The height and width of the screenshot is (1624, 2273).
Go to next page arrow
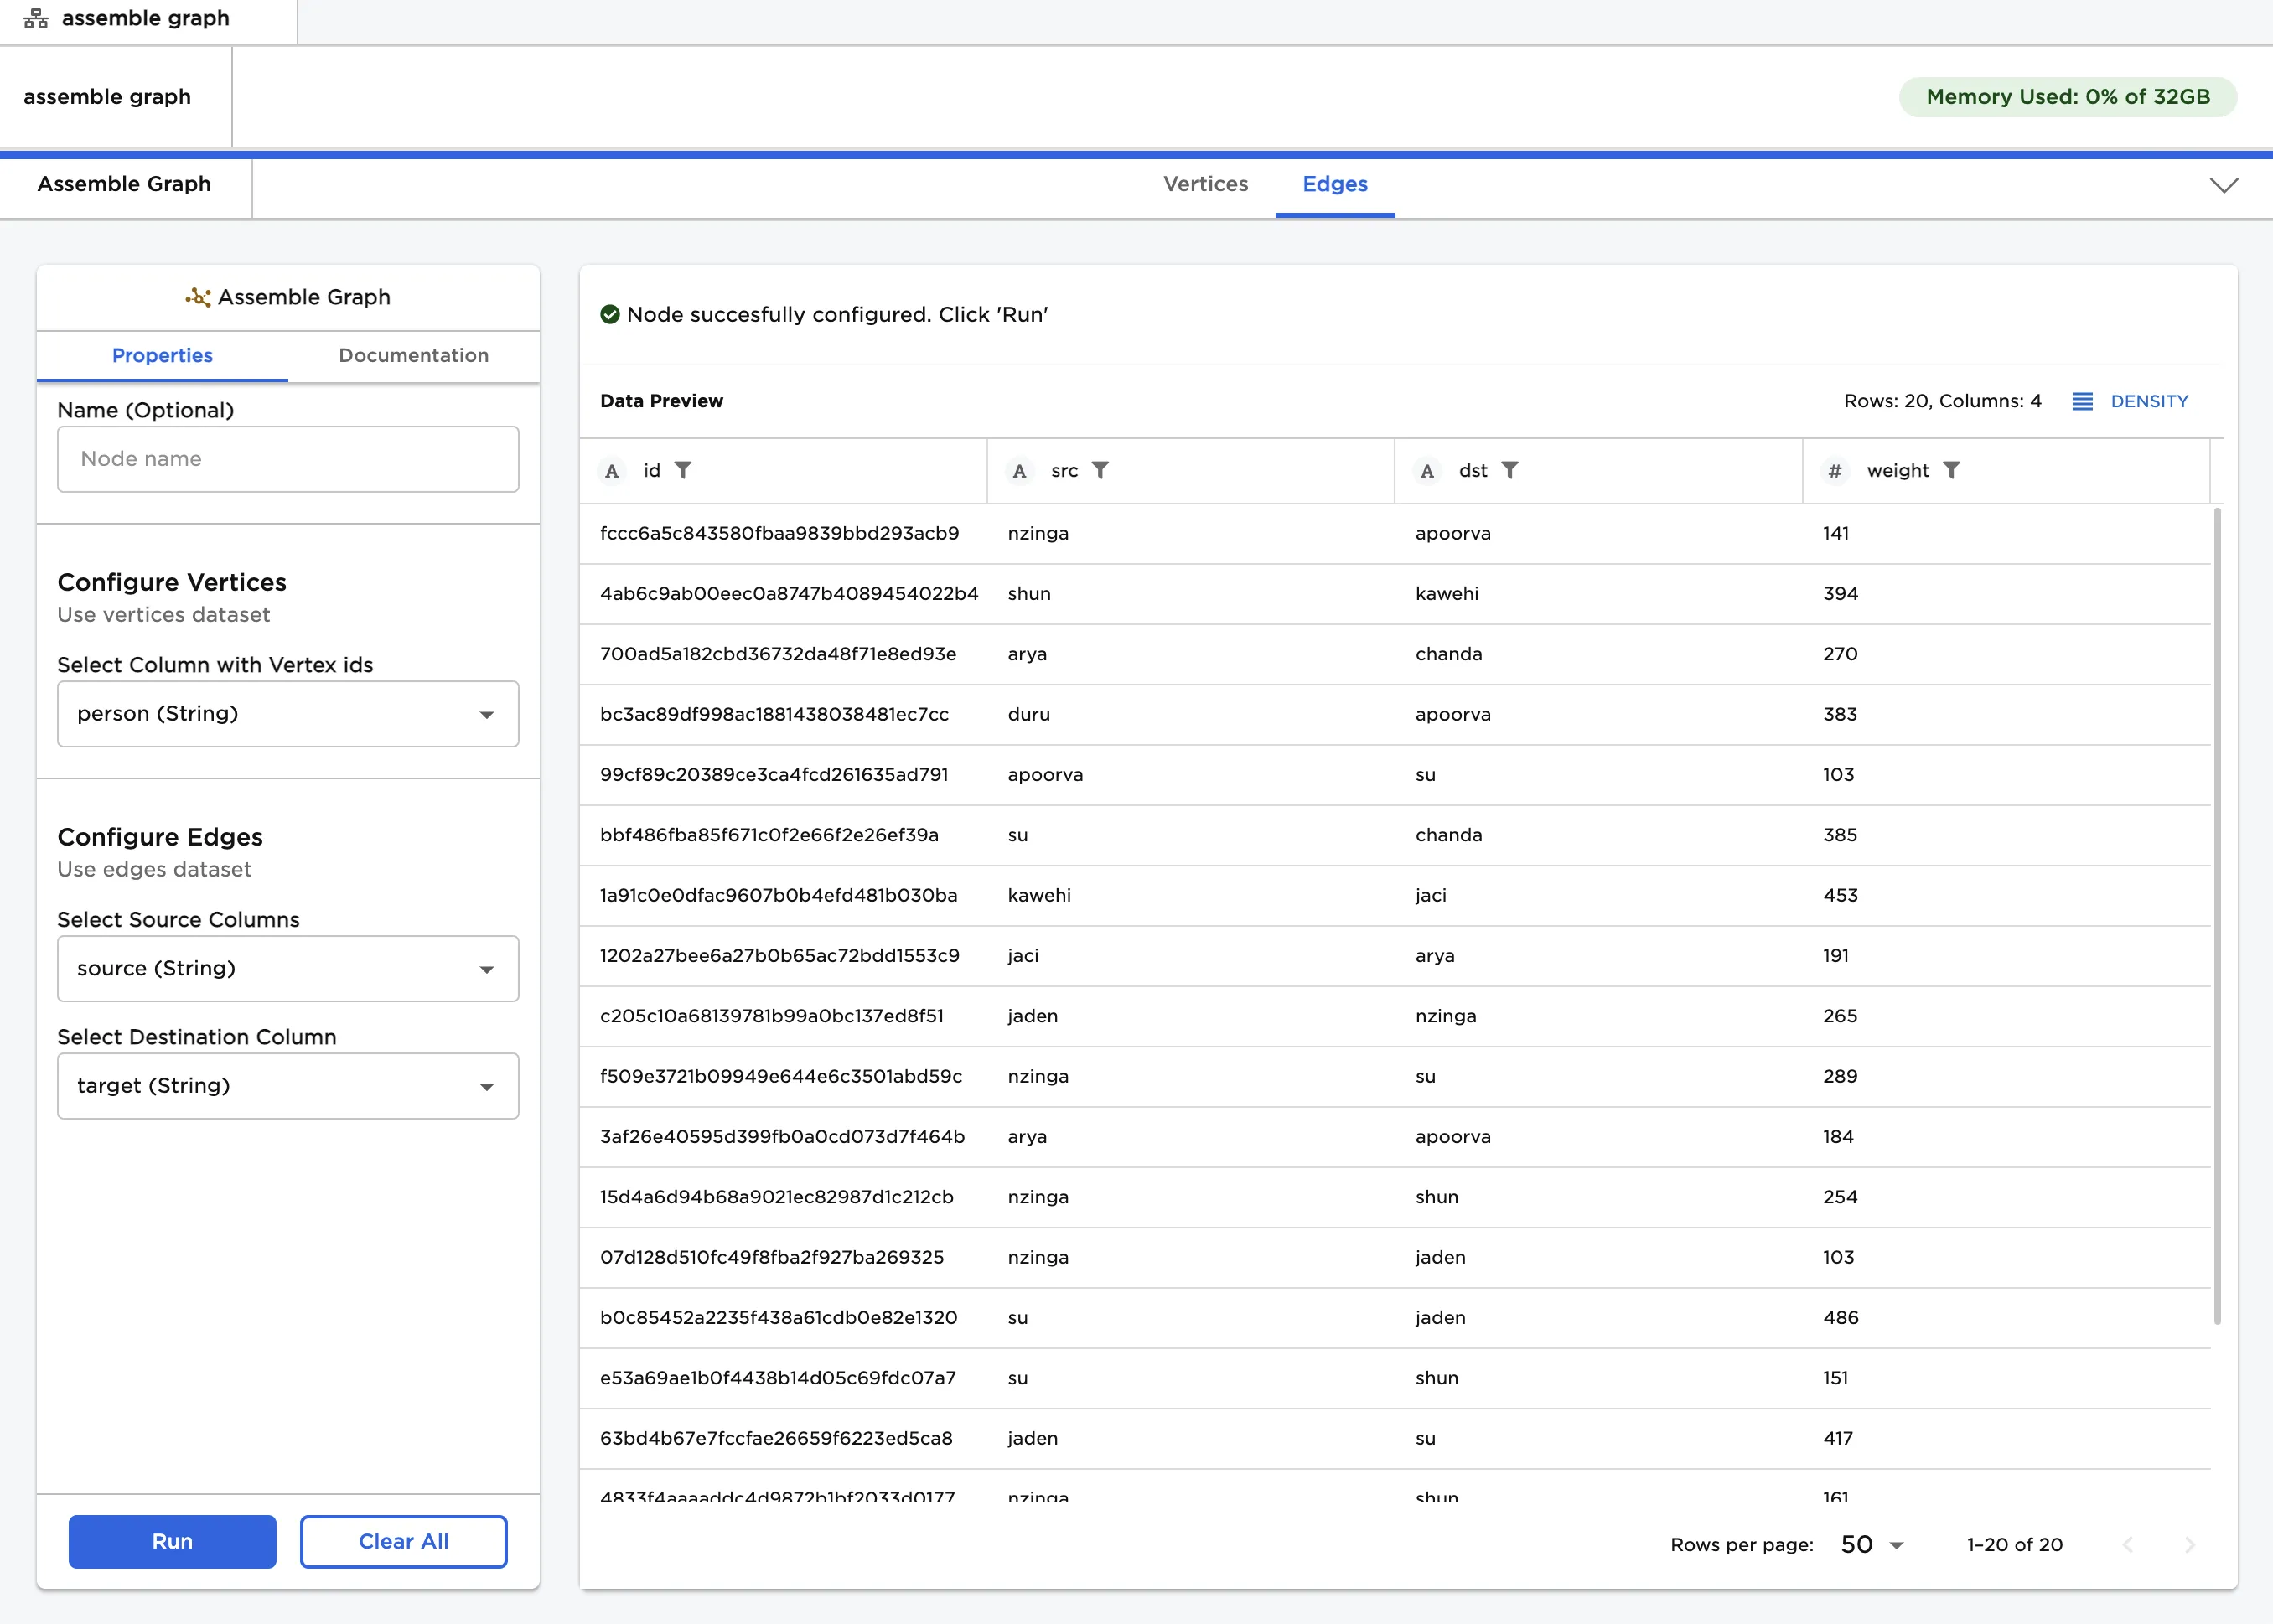2189,1544
